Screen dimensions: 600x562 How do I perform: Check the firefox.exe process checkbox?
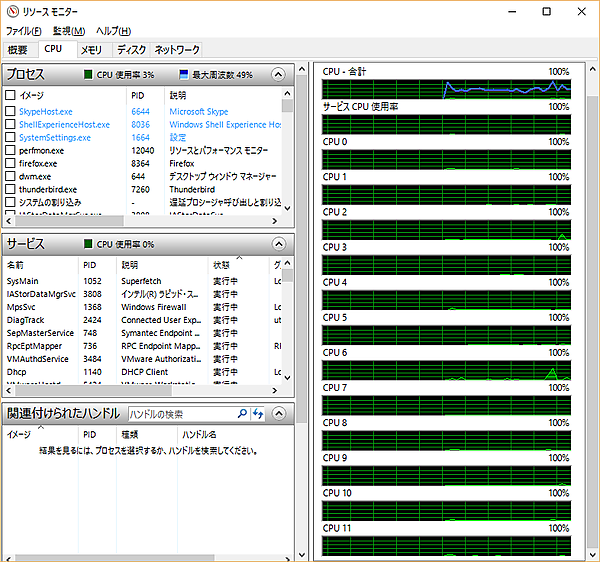tap(10, 163)
